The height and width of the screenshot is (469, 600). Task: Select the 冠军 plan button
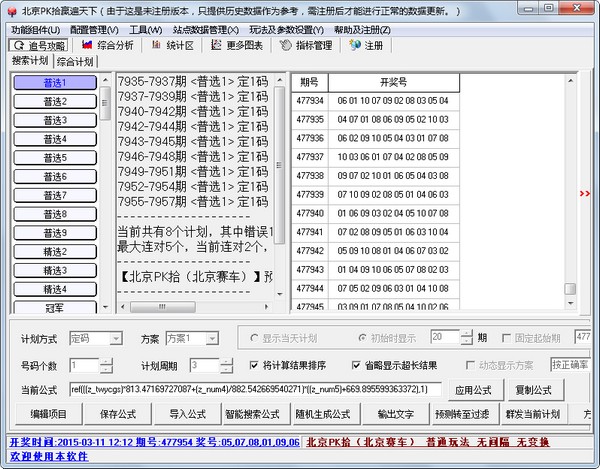pyautogui.click(x=55, y=307)
